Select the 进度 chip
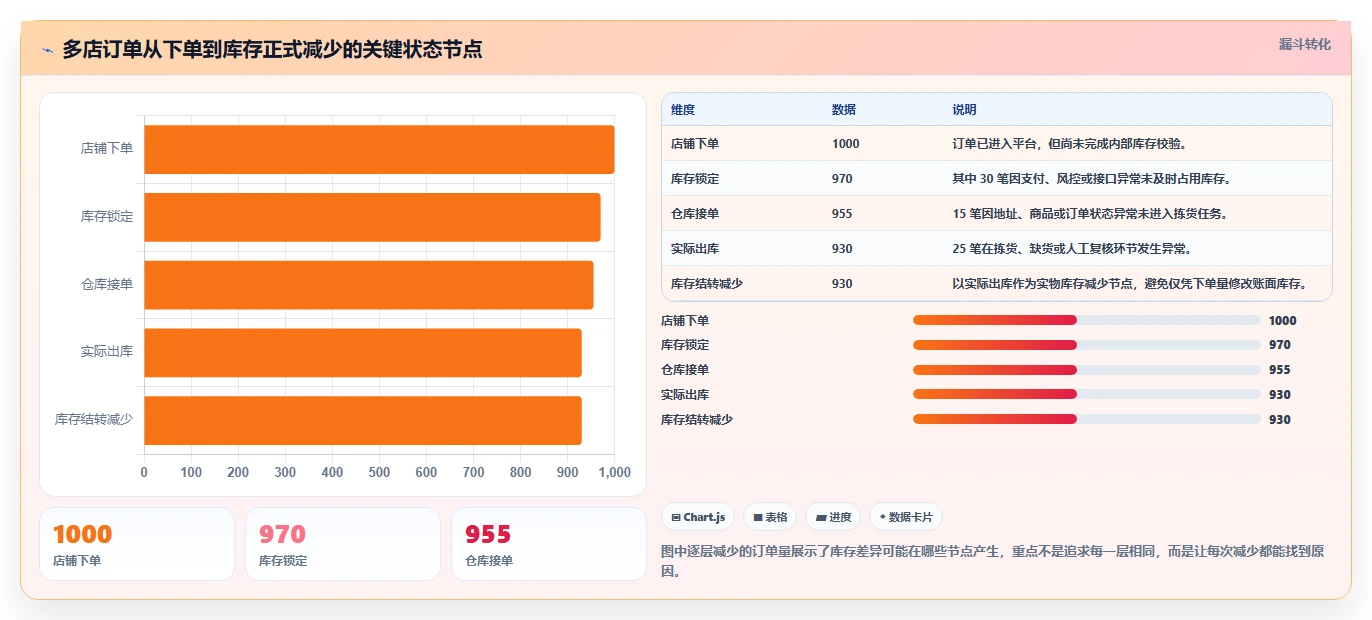 coord(833,517)
